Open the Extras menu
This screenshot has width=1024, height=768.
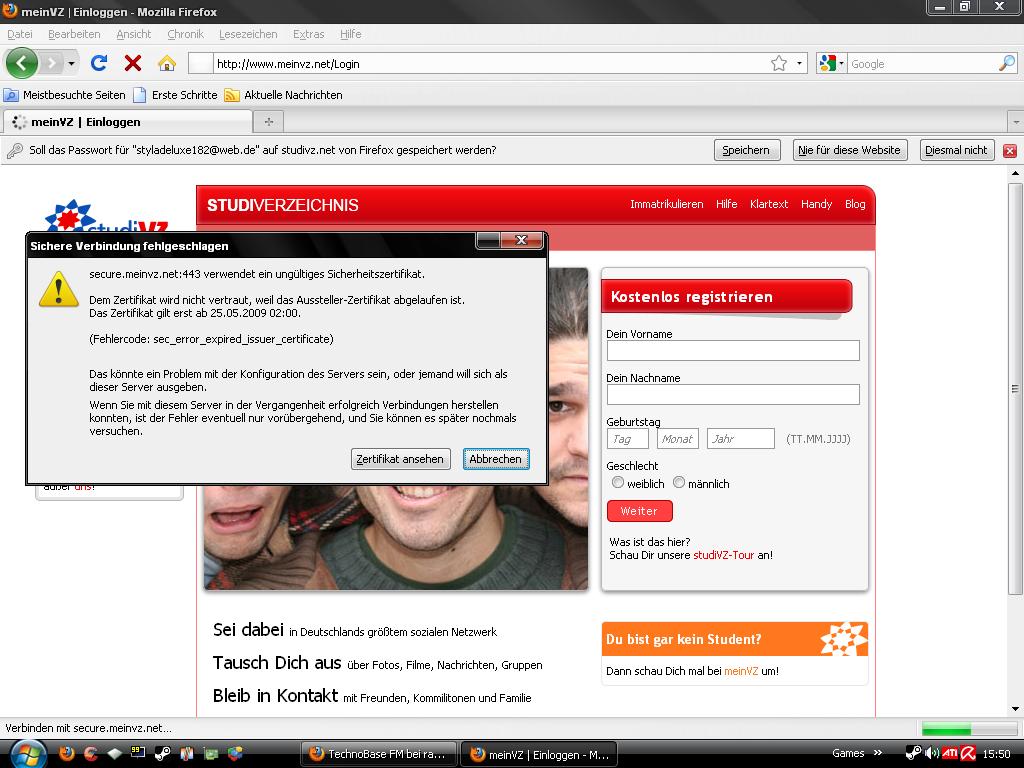pyautogui.click(x=308, y=34)
